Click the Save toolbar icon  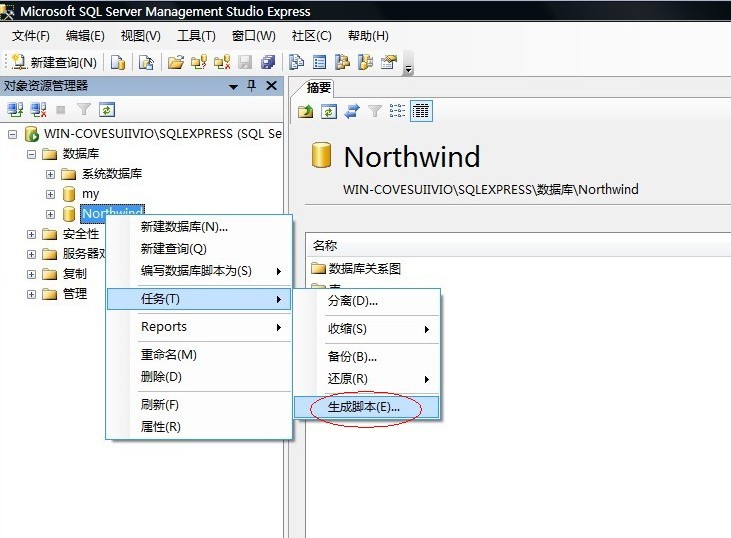pos(245,62)
